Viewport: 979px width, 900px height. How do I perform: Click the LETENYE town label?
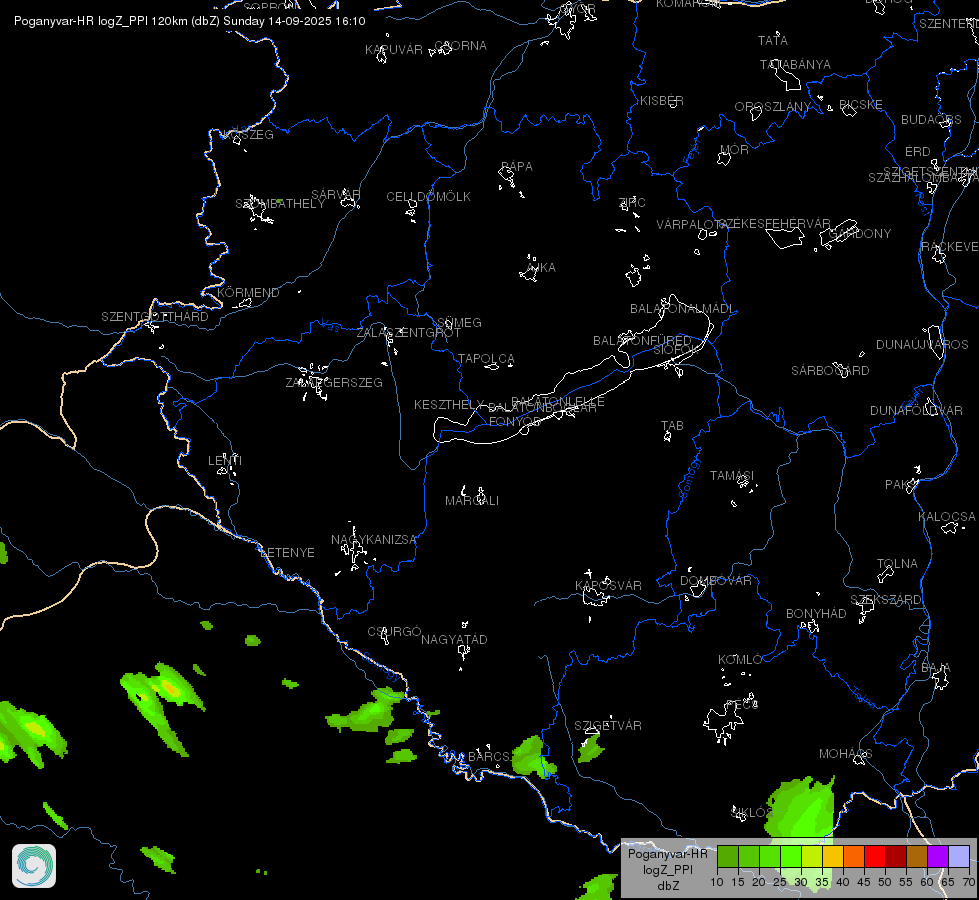coord(287,553)
